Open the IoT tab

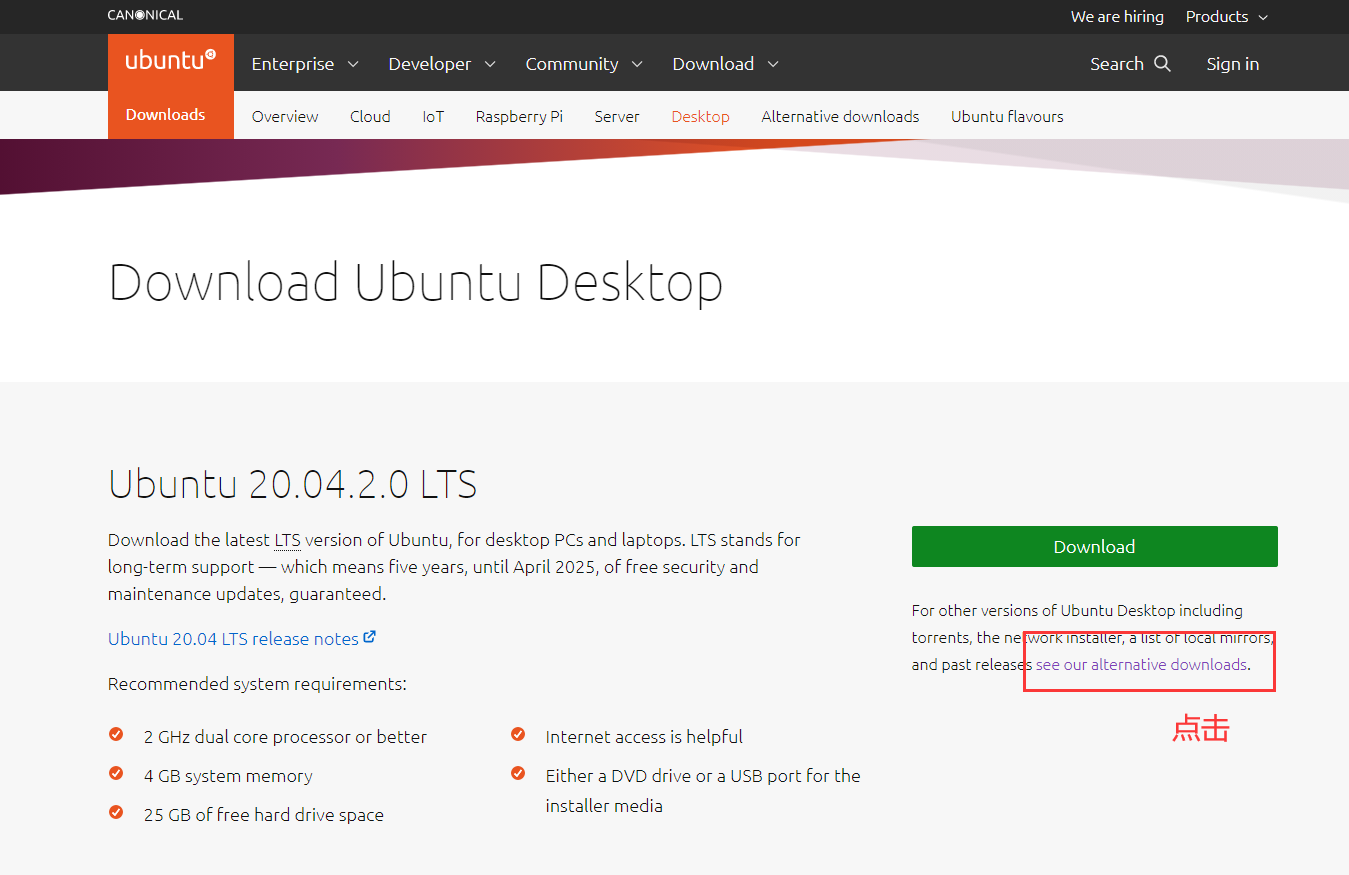point(433,116)
